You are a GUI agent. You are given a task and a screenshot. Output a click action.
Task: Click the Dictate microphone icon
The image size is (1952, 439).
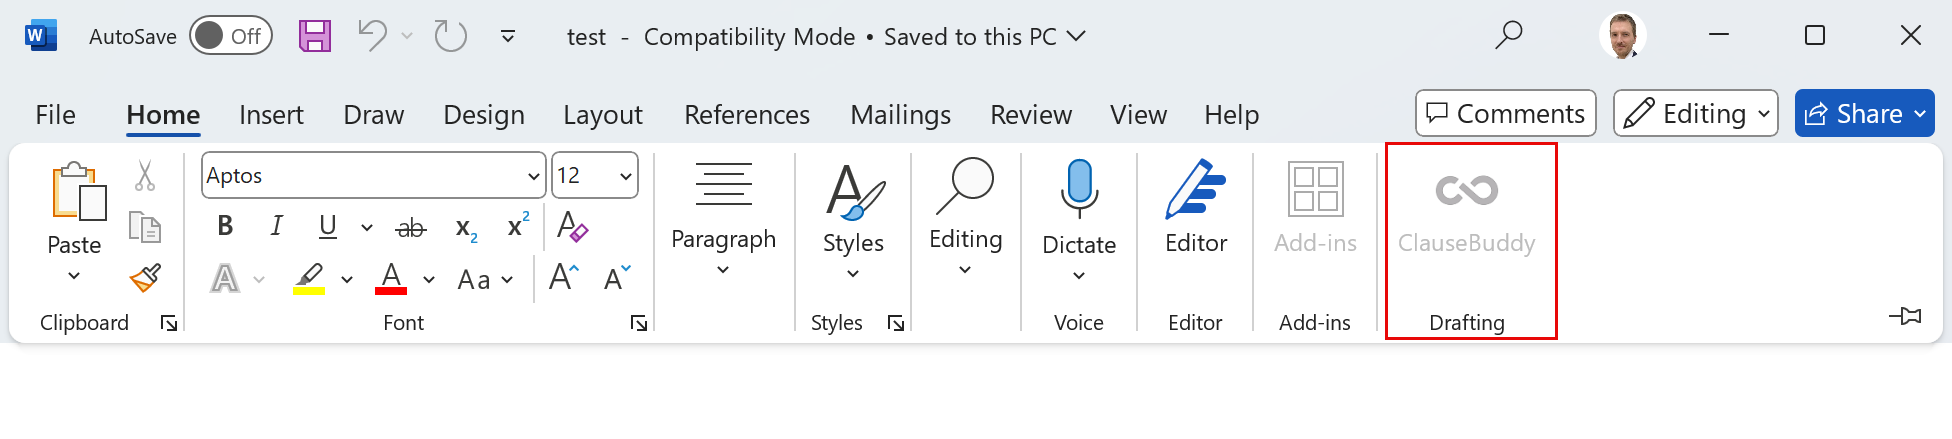pyautogui.click(x=1078, y=188)
